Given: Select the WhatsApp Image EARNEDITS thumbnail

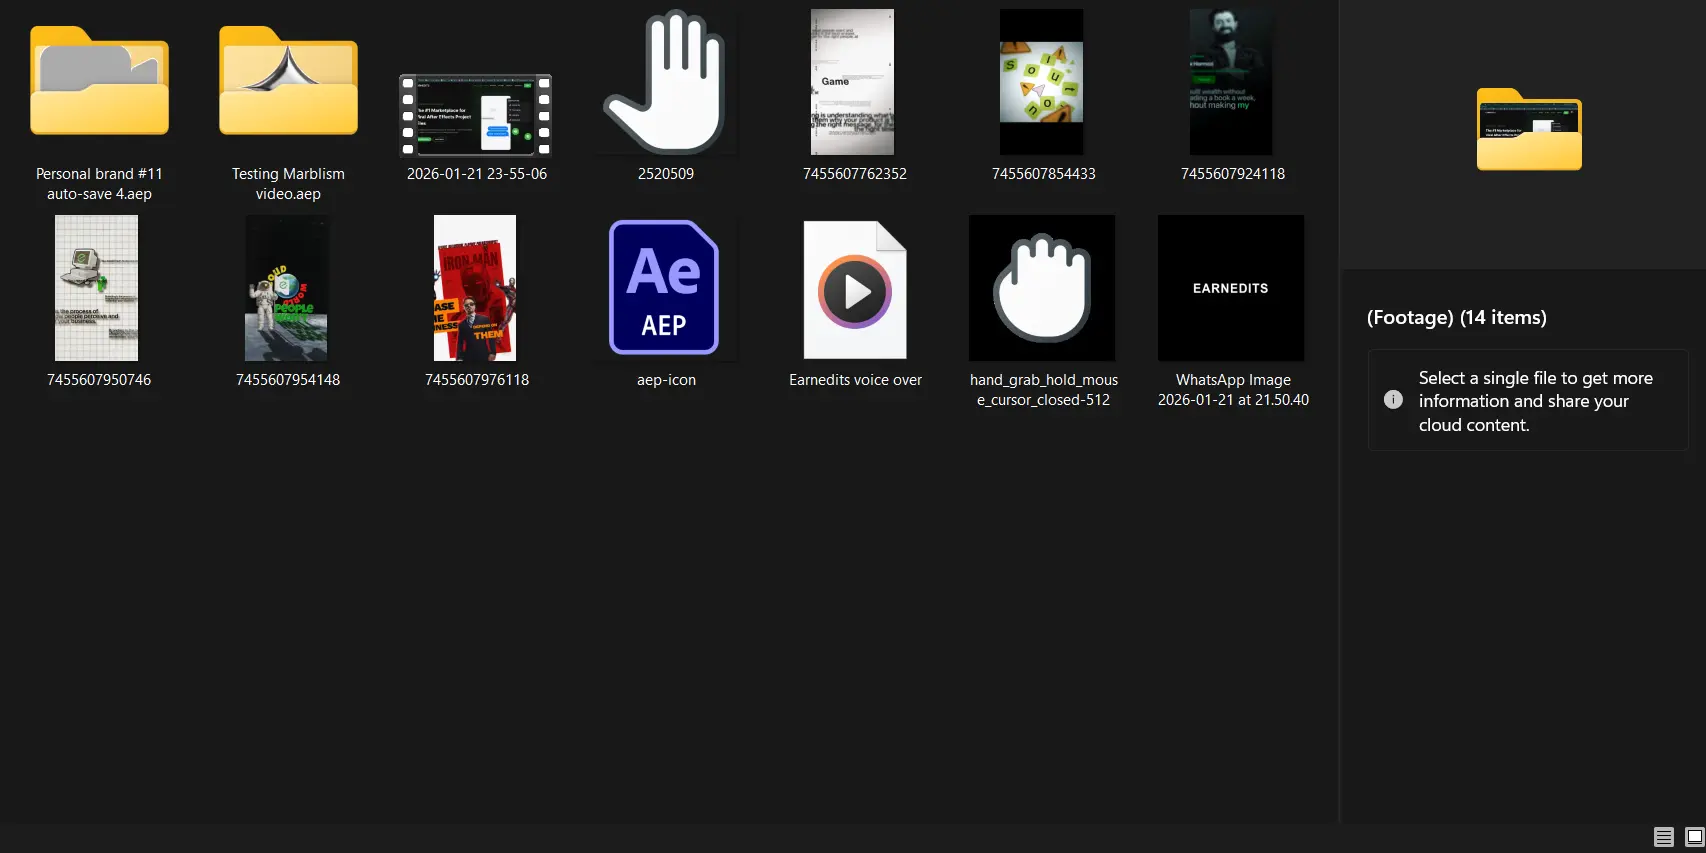Looking at the screenshot, I should (x=1231, y=288).
